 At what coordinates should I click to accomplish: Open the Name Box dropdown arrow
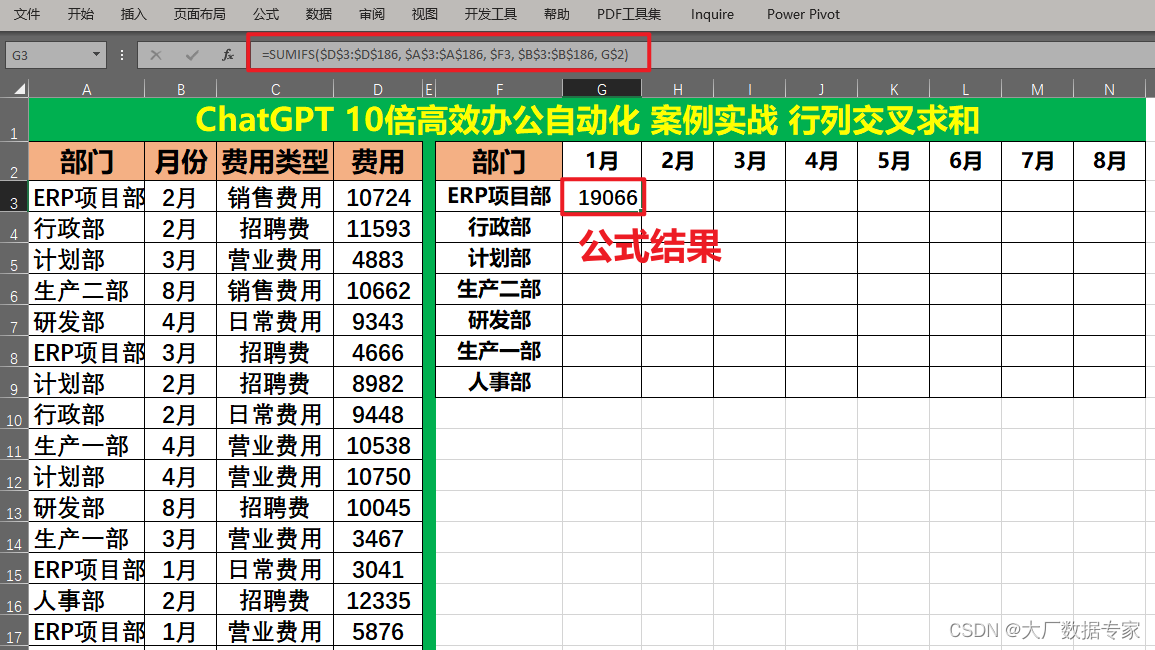pyautogui.click(x=95, y=55)
